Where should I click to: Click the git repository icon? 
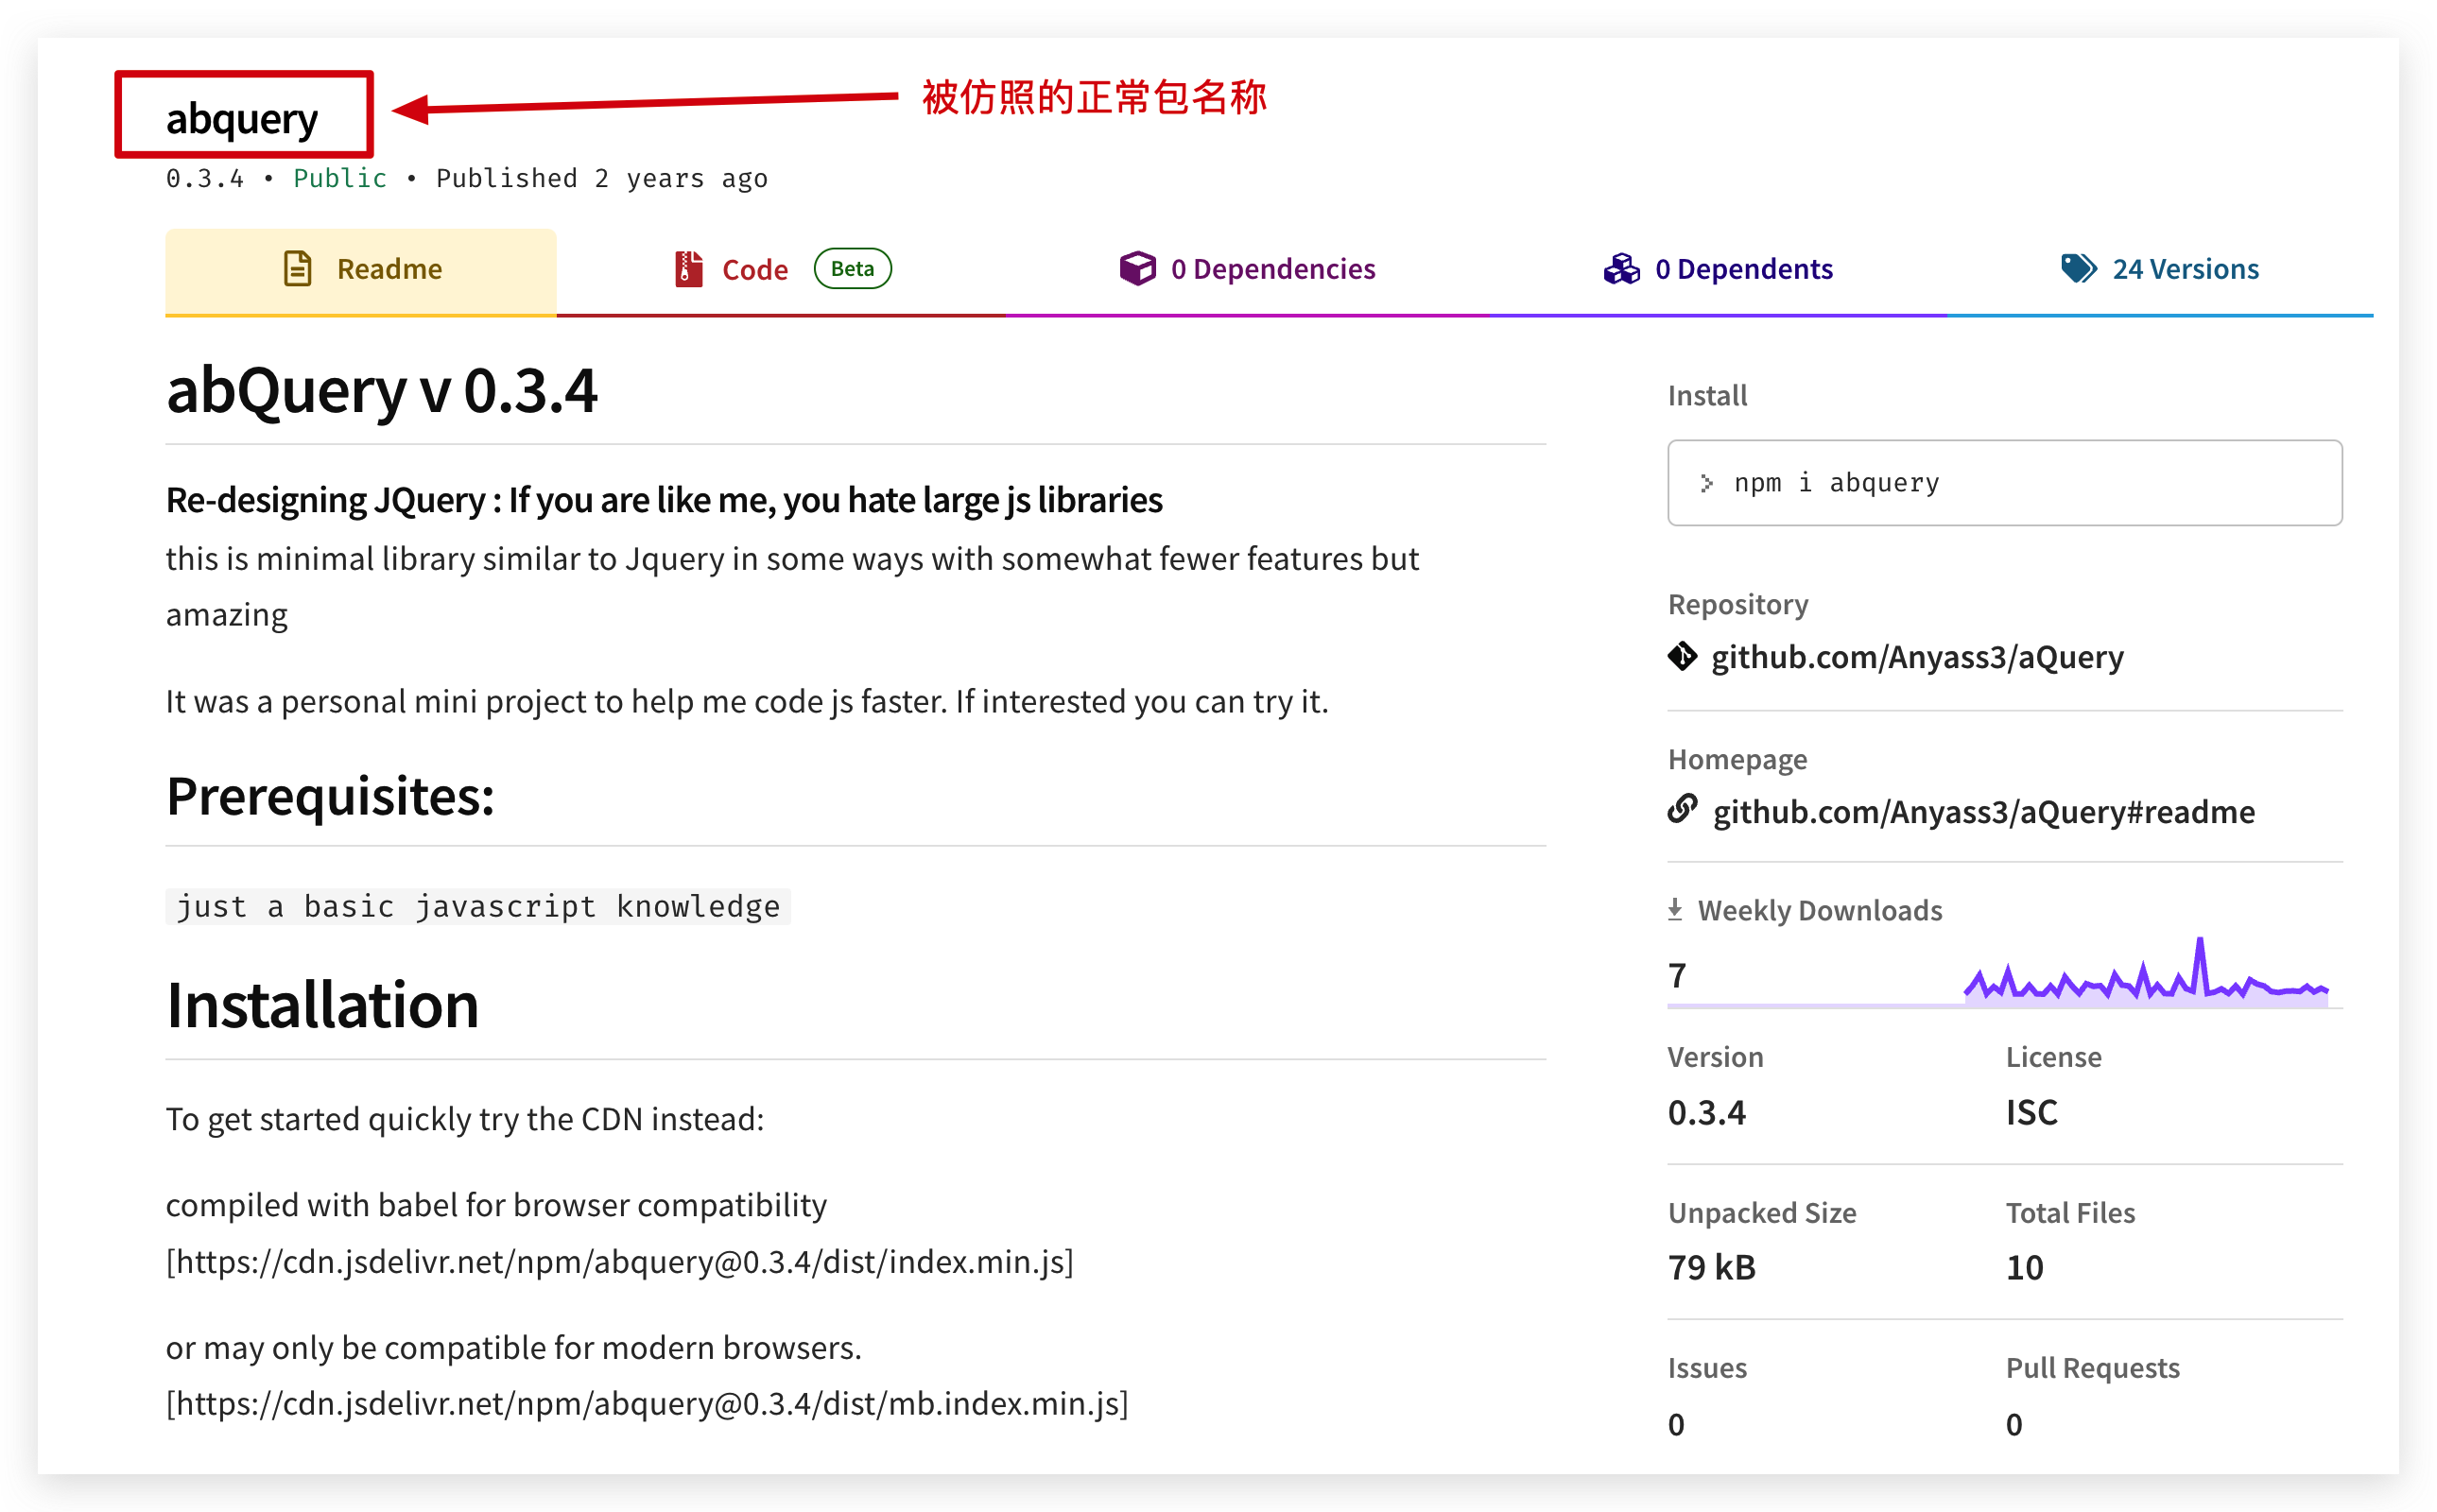(1682, 656)
